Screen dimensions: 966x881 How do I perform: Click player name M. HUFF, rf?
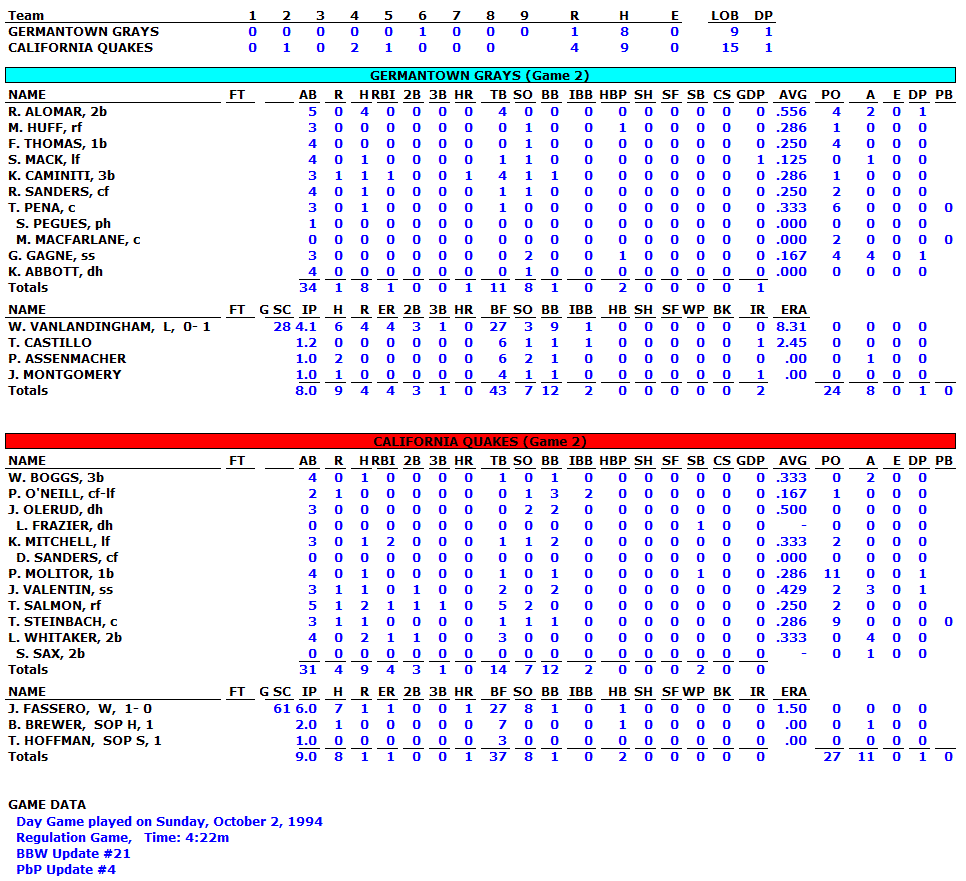pos(45,128)
